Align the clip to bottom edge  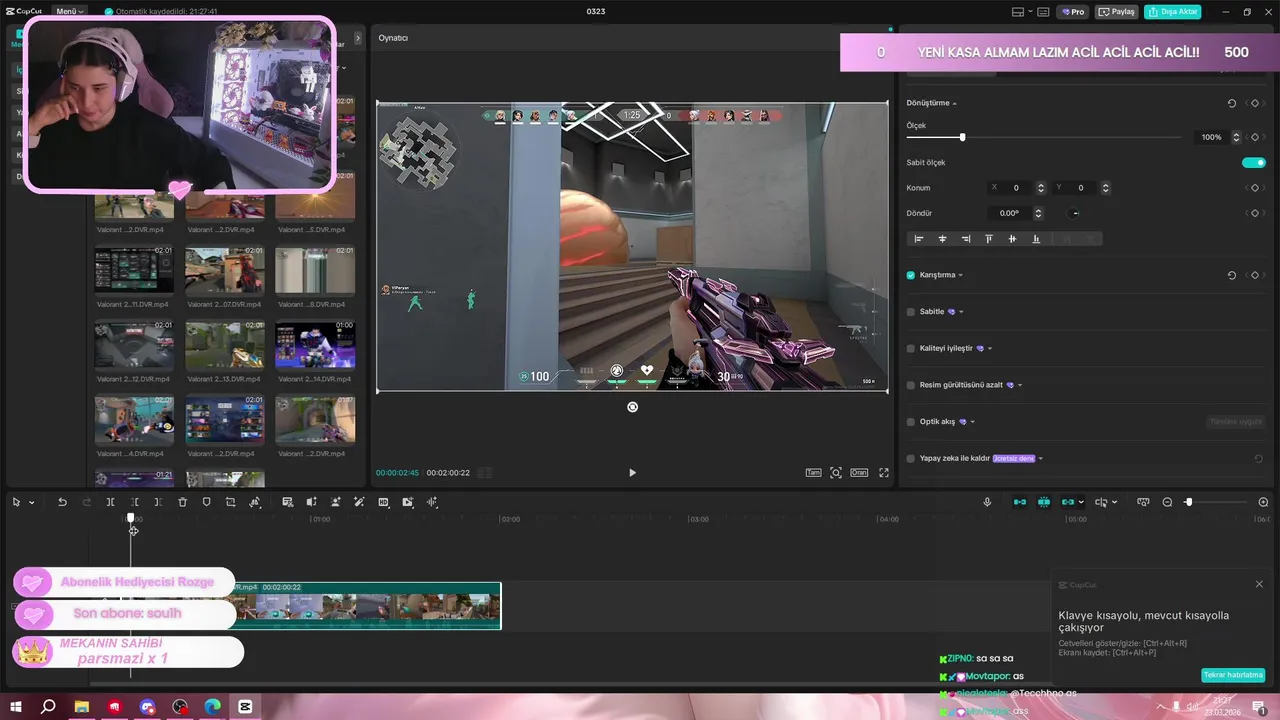(x=1036, y=239)
